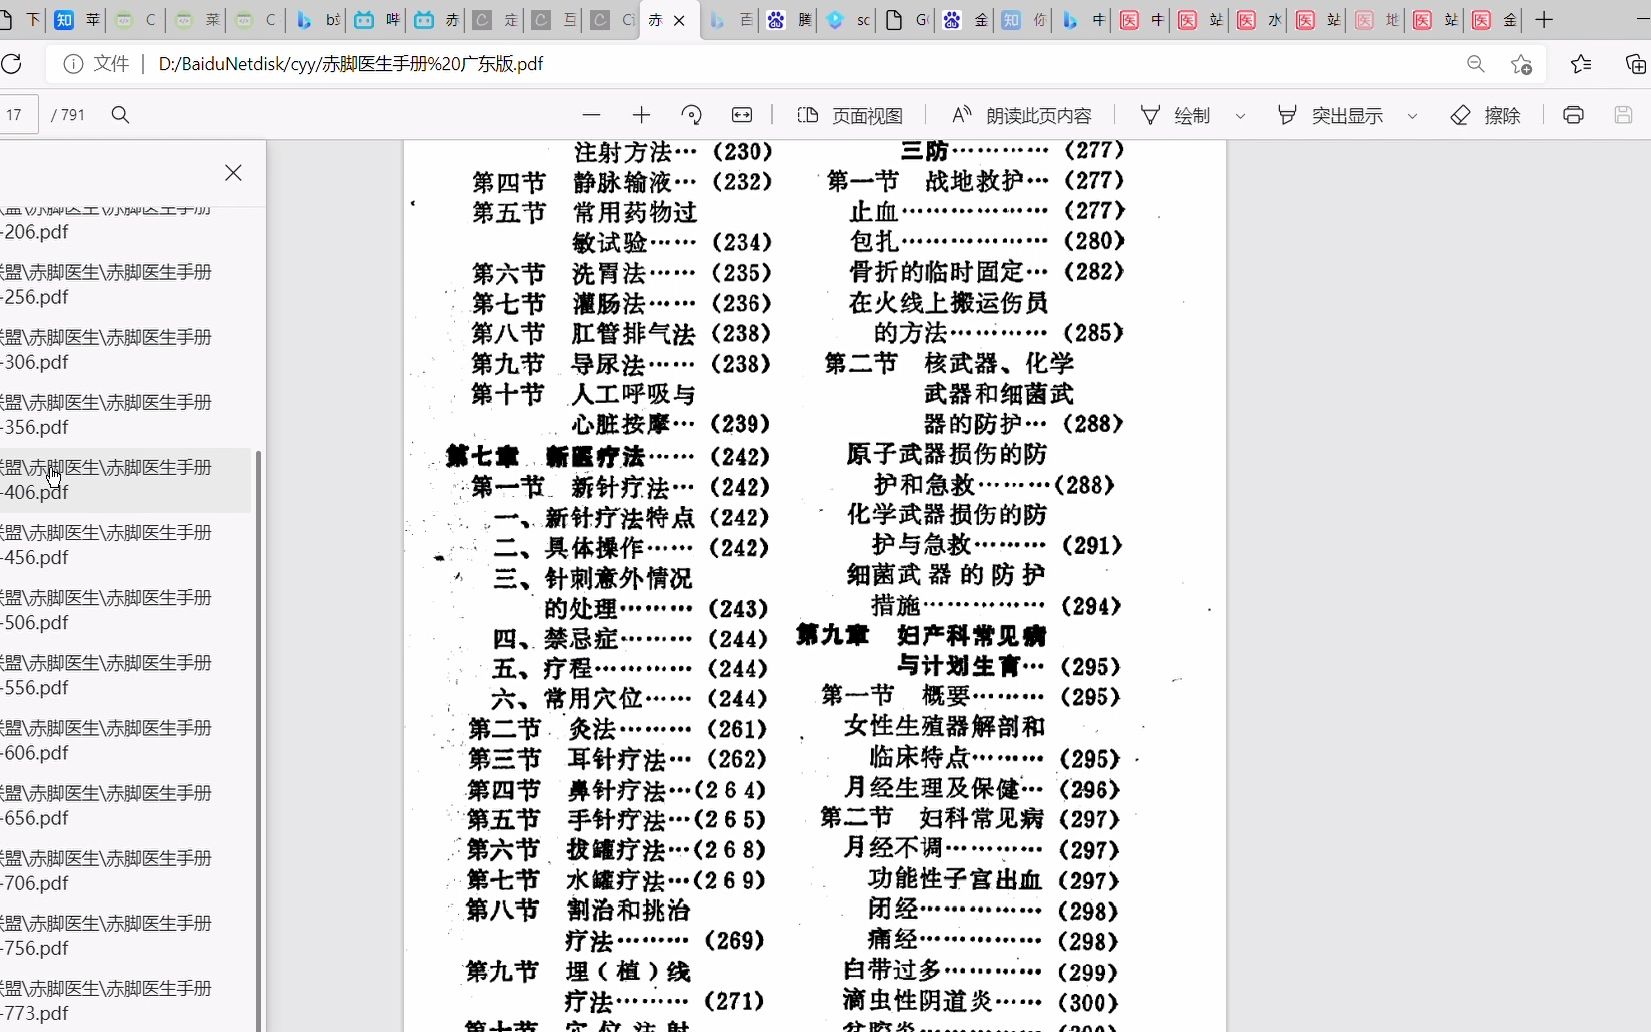
Task: Click the contents entry 第六节 拔罐疗法 (268)
Action: pos(617,850)
